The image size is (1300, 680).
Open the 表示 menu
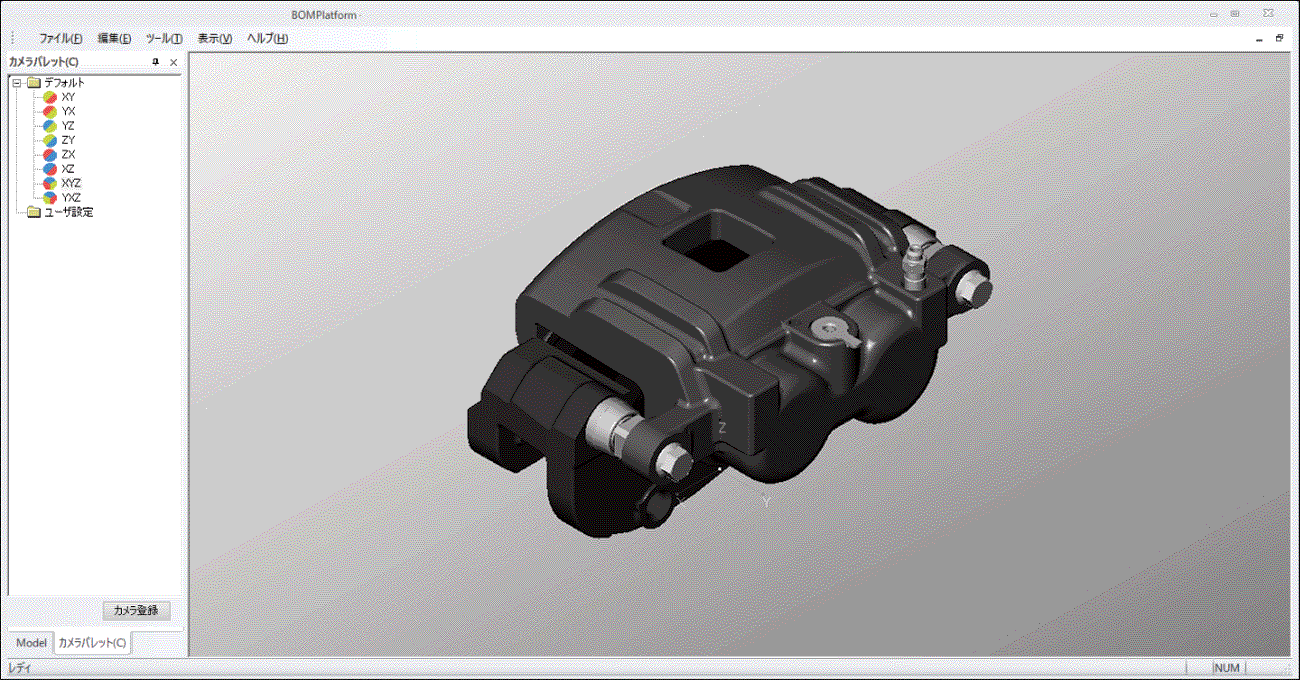214,39
